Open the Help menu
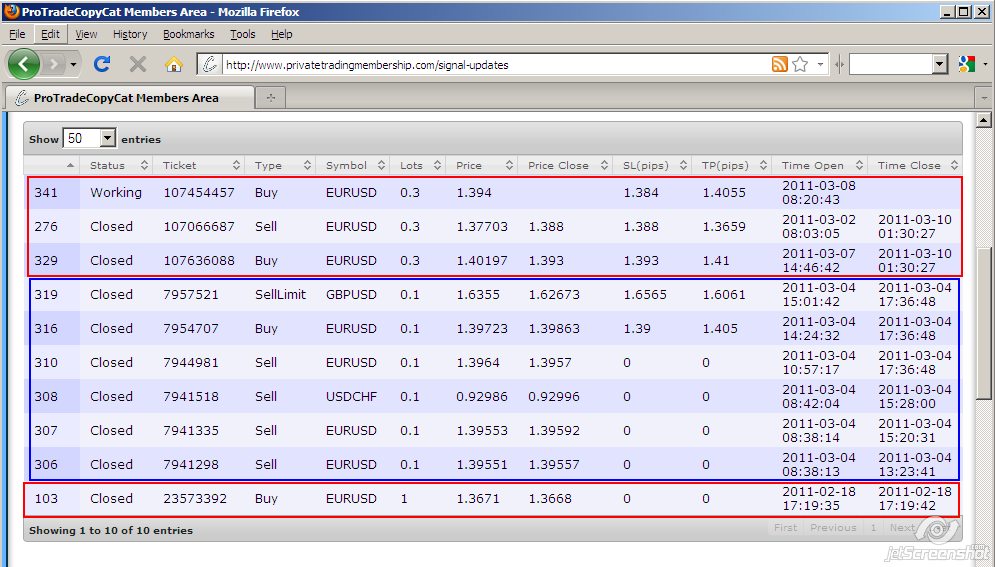Screen dimensions: 995x567 coord(282,34)
